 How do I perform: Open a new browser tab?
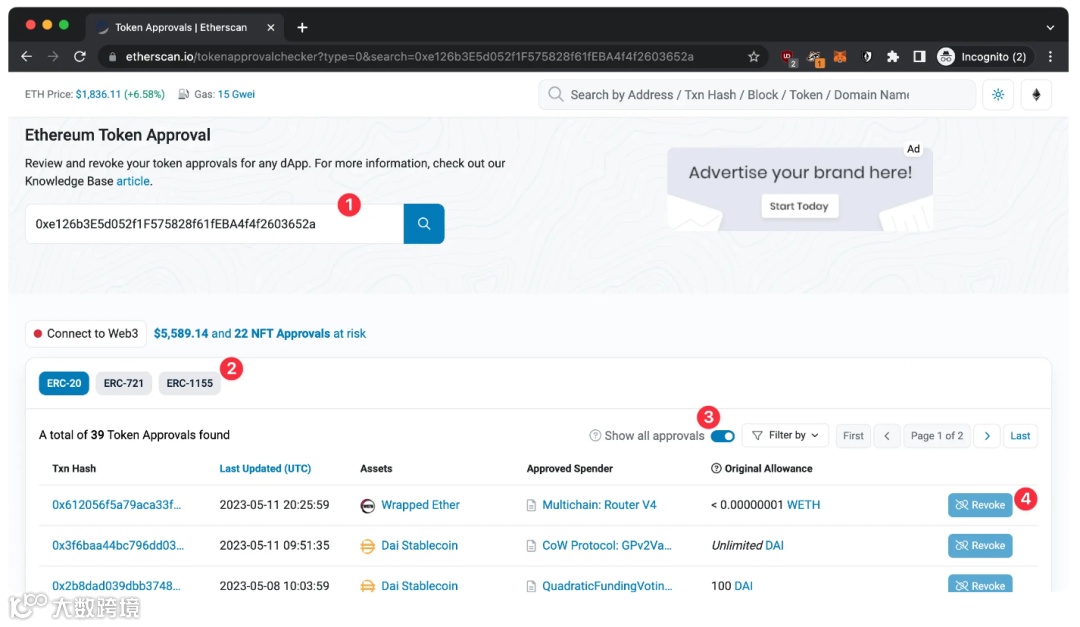pyautogui.click(x=302, y=28)
